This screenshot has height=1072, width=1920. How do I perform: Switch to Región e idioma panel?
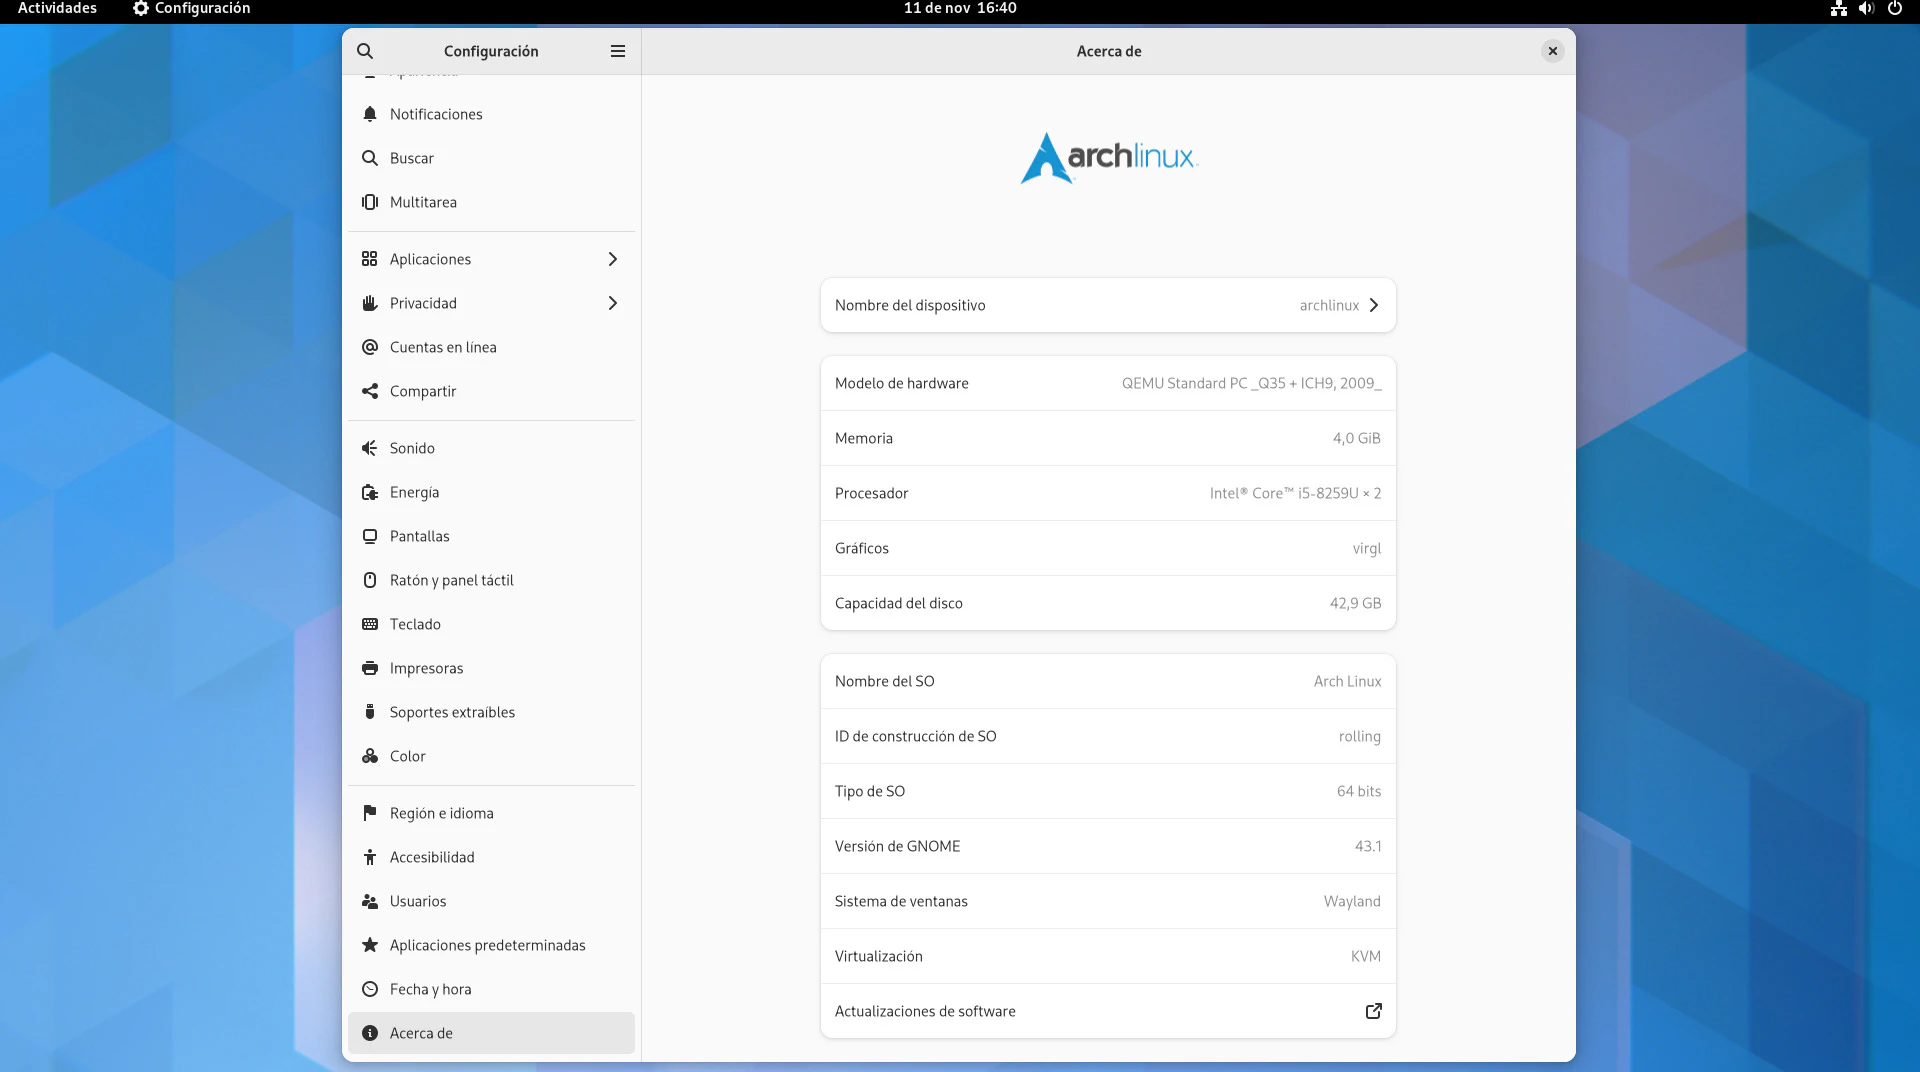tap(441, 813)
